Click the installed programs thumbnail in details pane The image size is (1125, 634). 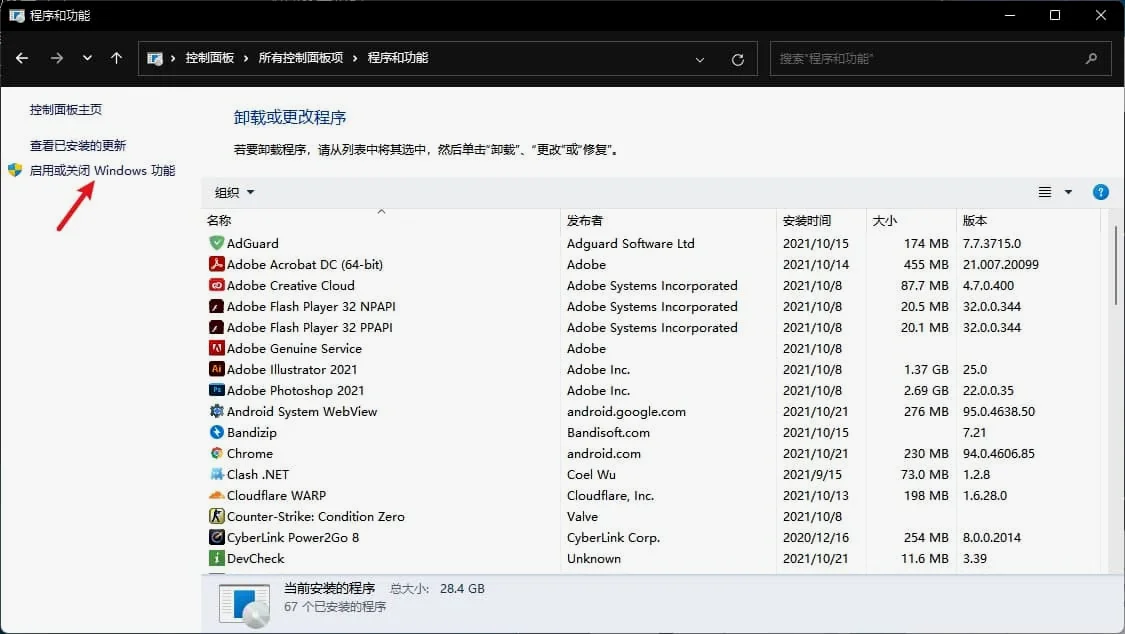pos(245,605)
